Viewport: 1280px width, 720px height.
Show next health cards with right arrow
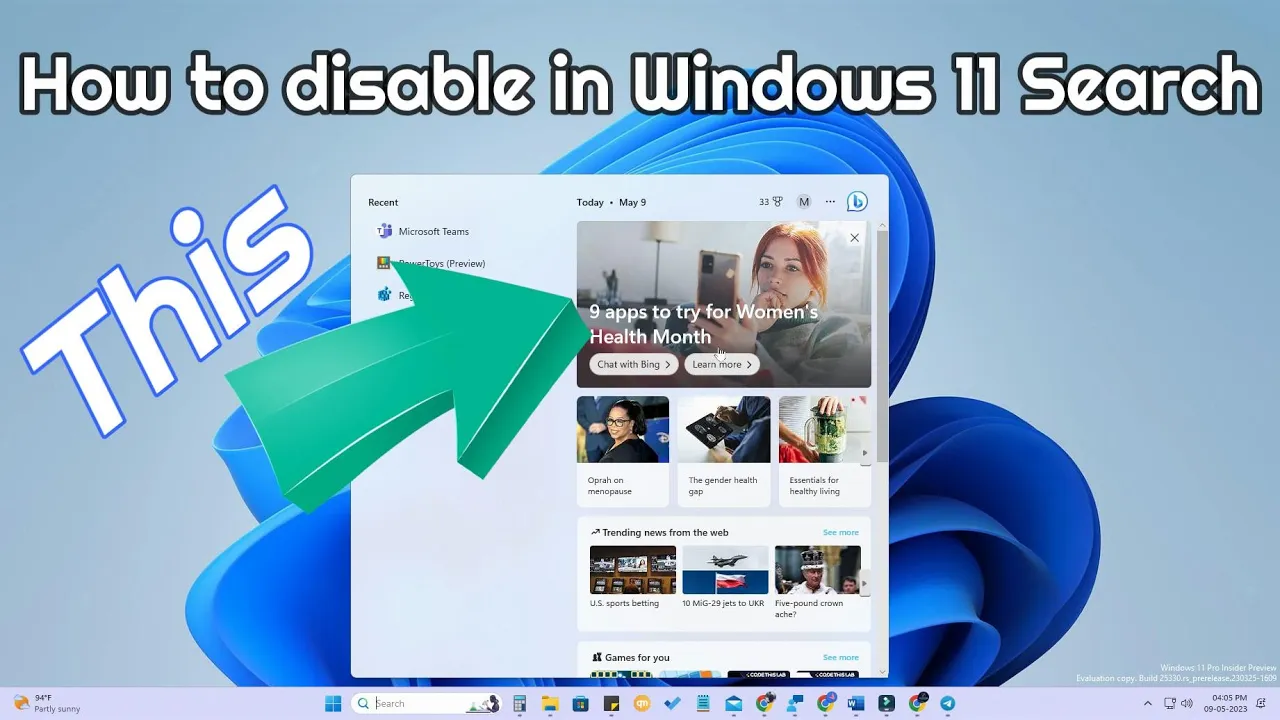coord(865,452)
